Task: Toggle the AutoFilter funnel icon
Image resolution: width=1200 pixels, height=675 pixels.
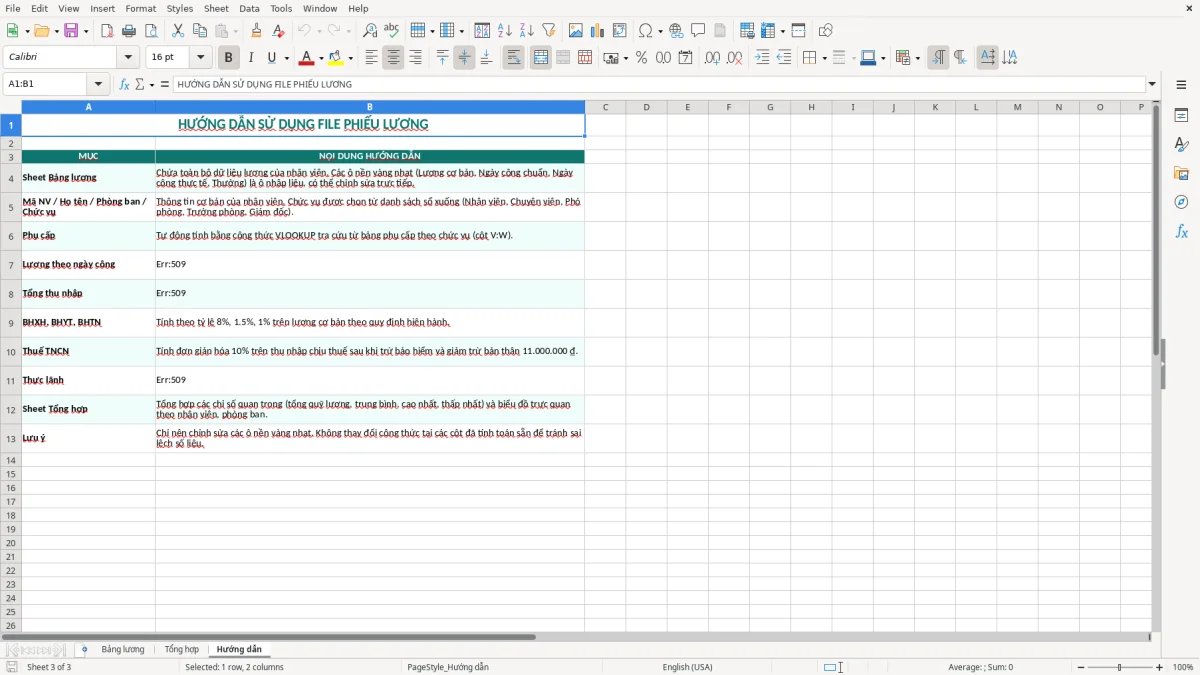Action: pyautogui.click(x=548, y=31)
